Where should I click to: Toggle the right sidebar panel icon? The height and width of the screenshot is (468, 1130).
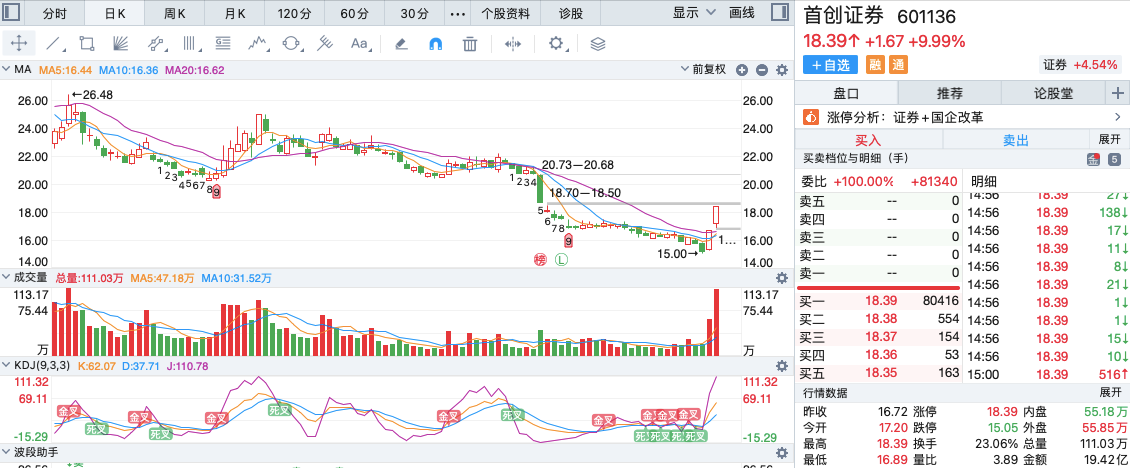click(778, 12)
